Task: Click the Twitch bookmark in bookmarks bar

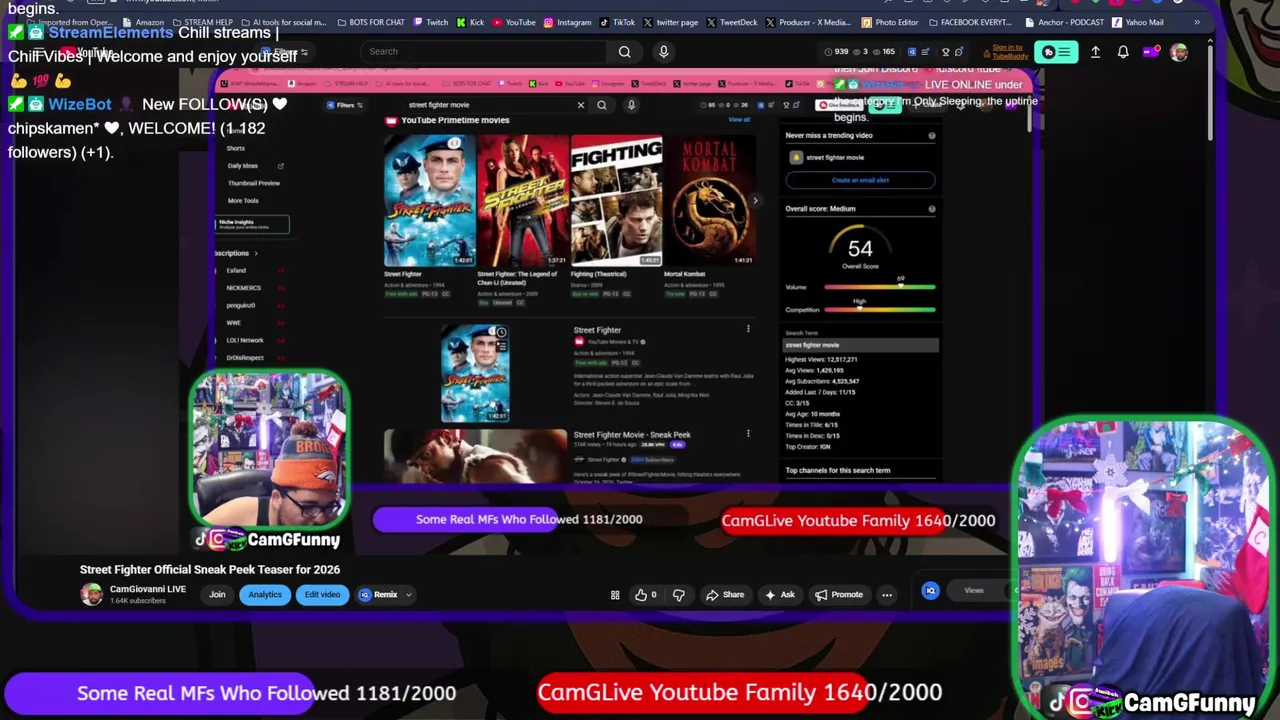Action: point(431,22)
